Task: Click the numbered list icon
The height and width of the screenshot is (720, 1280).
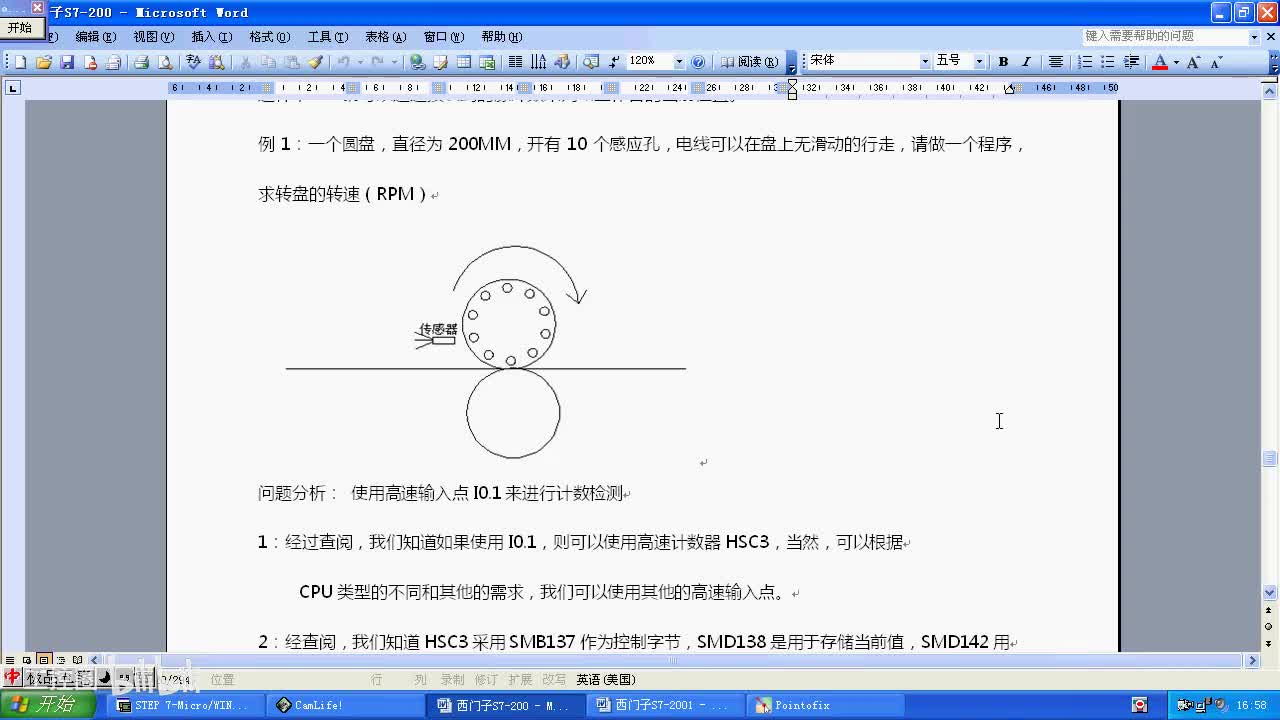Action: (x=1085, y=62)
